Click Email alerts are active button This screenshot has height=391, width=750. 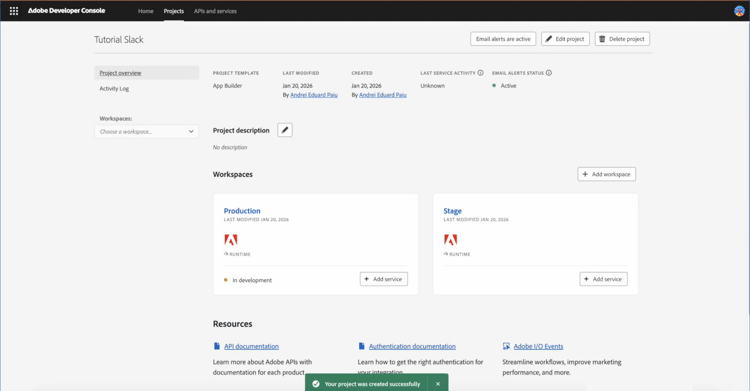point(503,39)
